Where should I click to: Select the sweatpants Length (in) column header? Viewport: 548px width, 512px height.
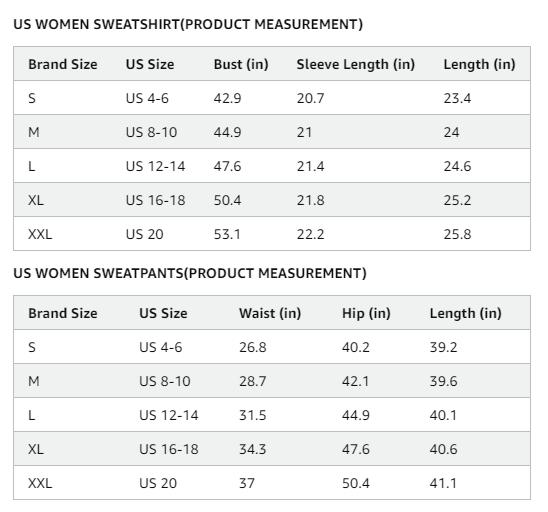tap(466, 313)
